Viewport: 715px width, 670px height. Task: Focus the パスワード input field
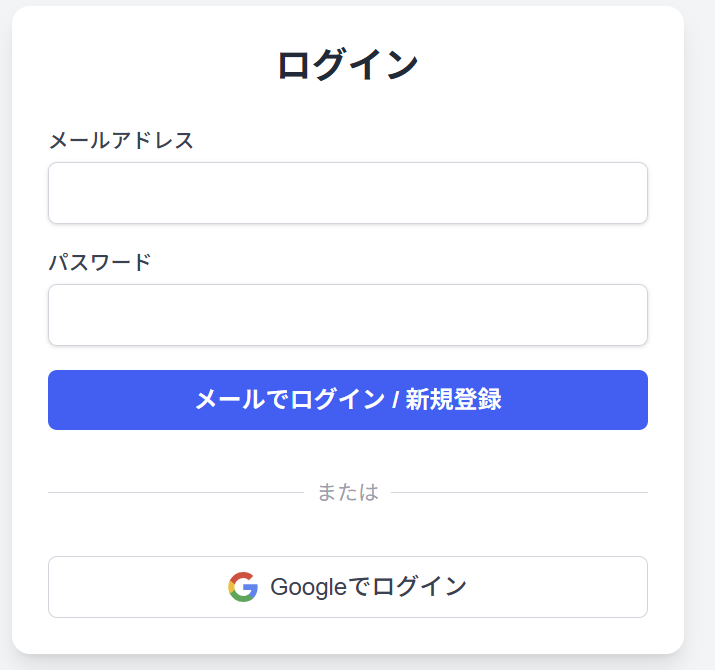(347, 315)
